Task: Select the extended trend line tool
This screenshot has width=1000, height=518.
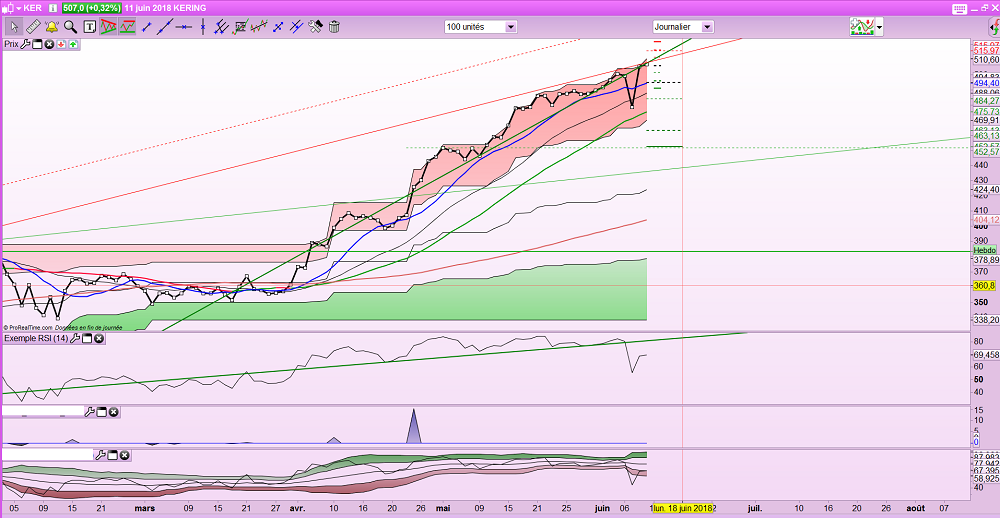Action: 165,27
